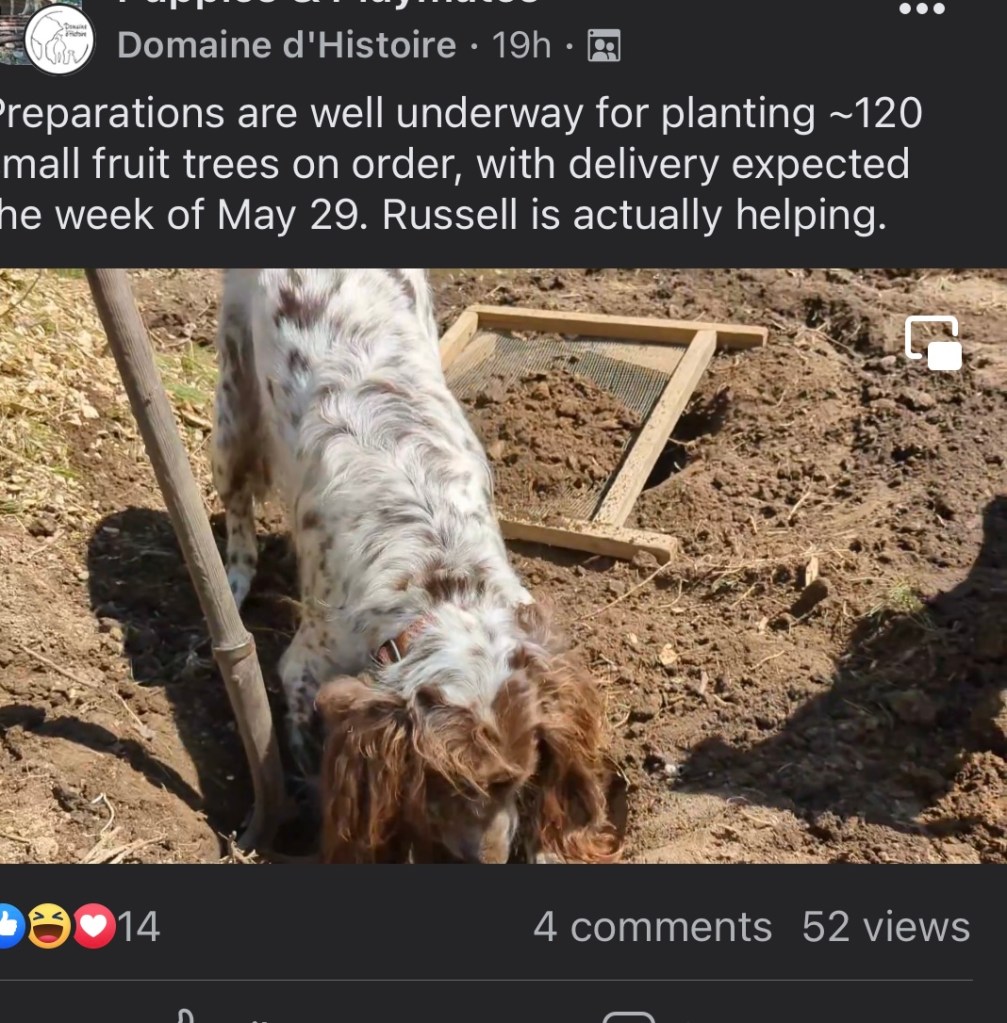1007x1023 pixels.
Task: Open the Puppies & Playmates group title
Action: (330, 3)
